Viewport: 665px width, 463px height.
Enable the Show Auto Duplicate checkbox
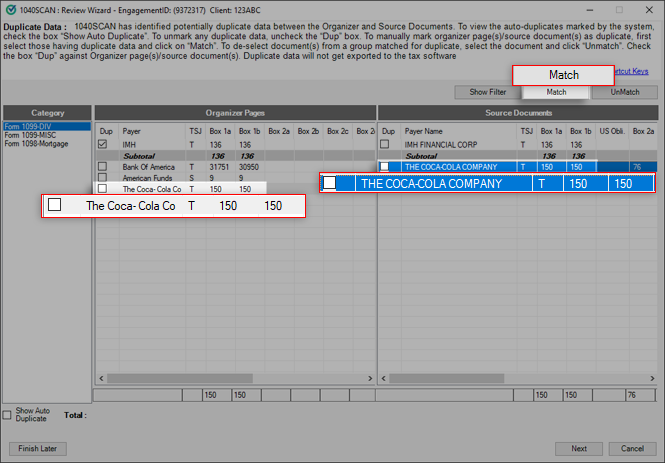point(9,413)
